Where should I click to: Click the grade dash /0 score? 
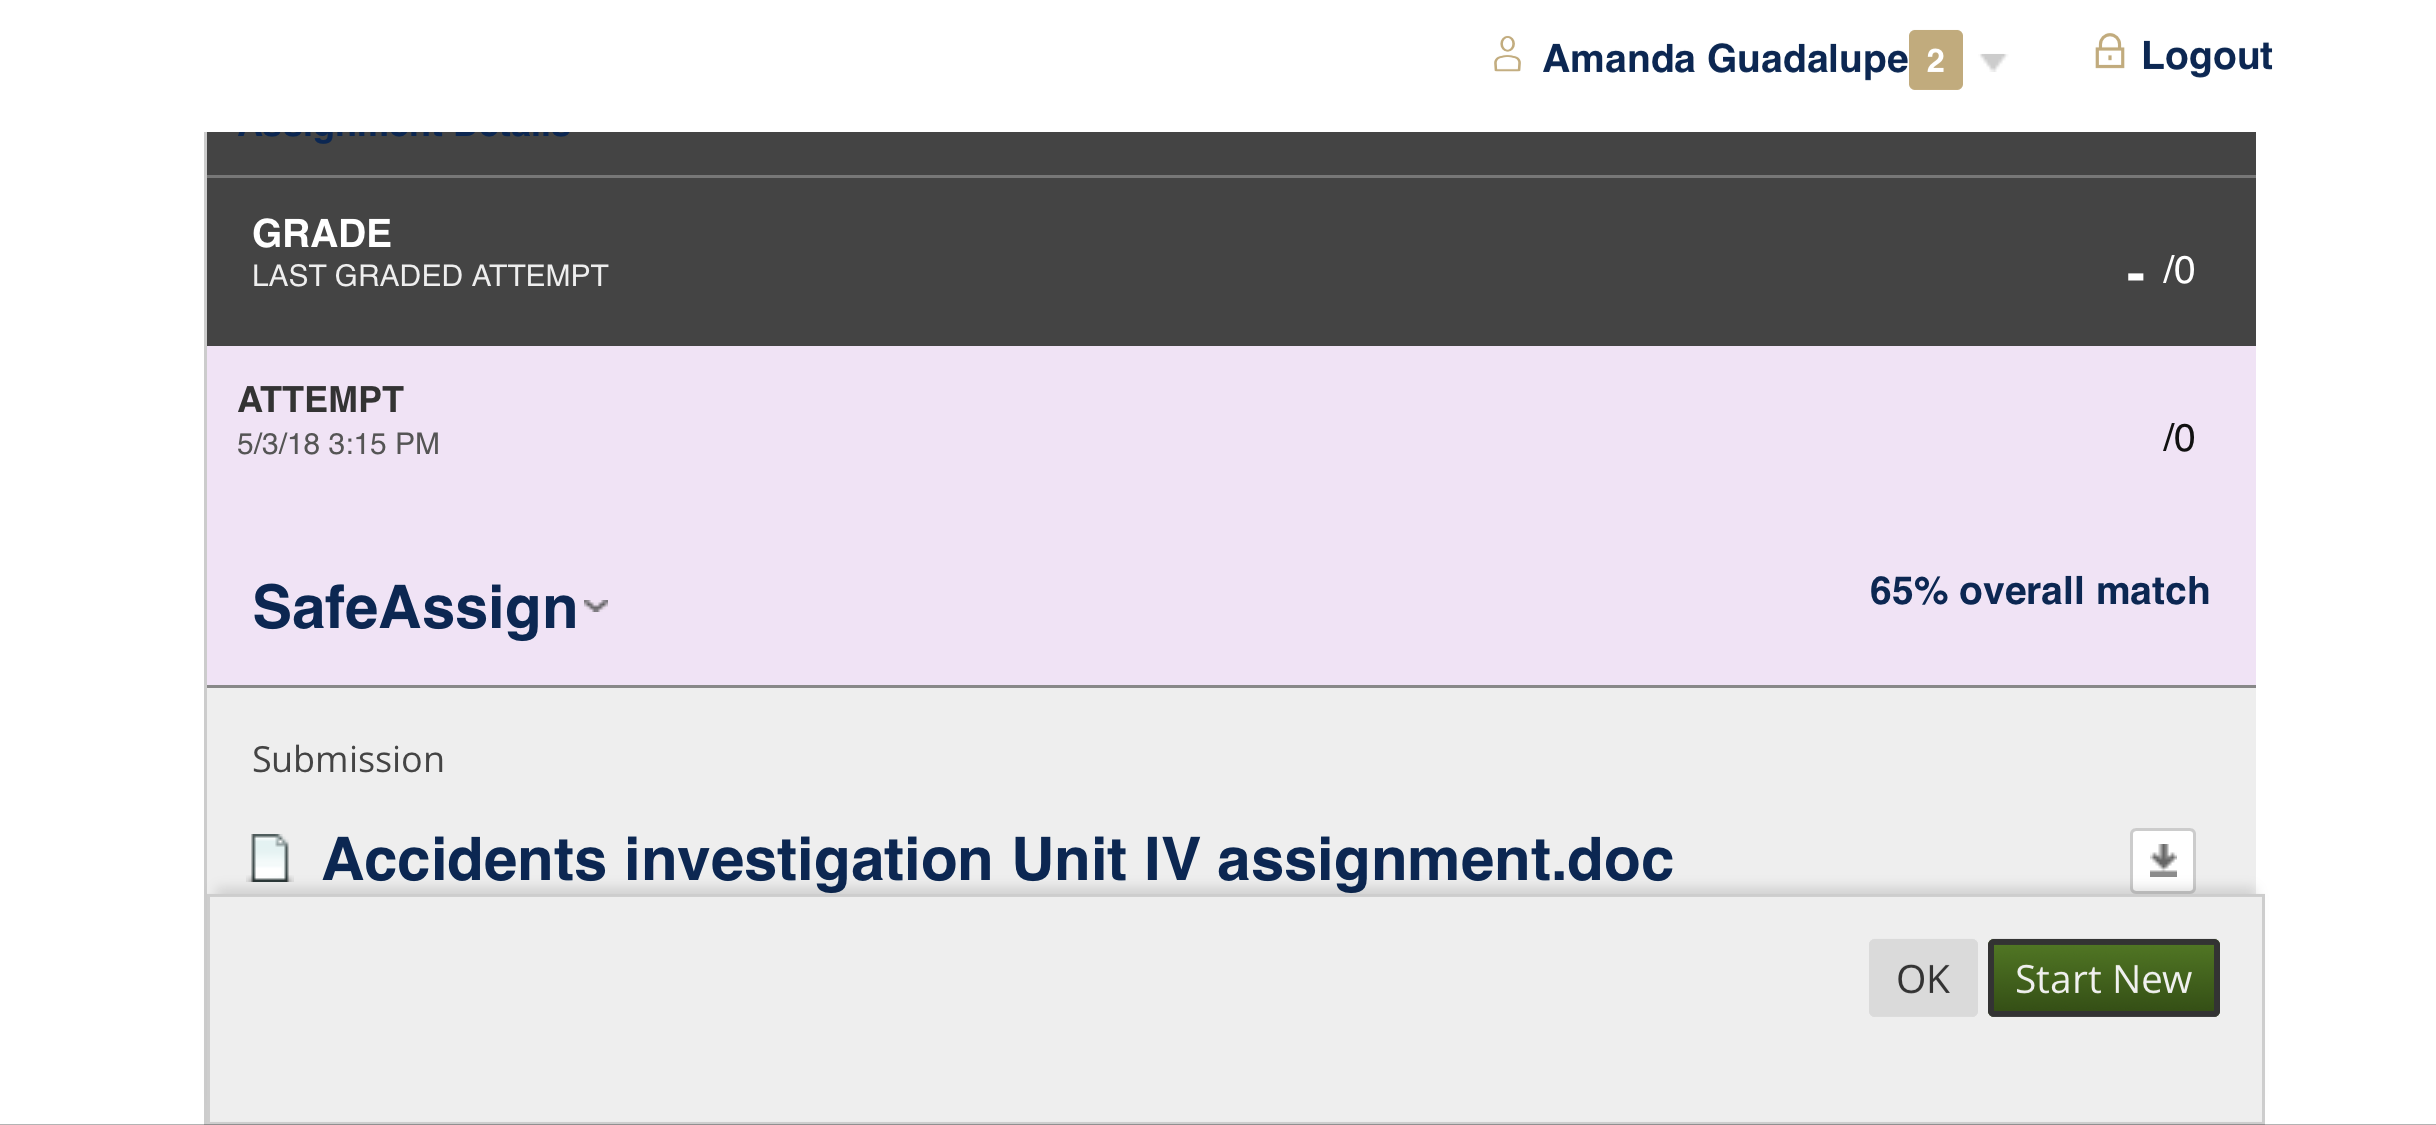[x=2161, y=271]
